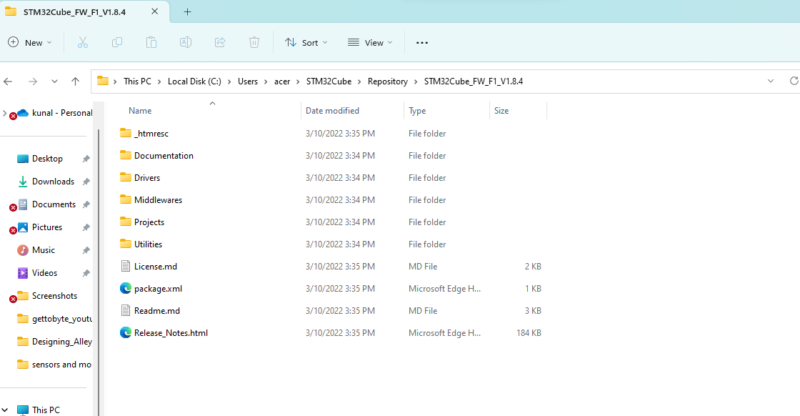Open Downloads in the quick access sidebar
Screen dimensions: 800x416
tap(53, 181)
